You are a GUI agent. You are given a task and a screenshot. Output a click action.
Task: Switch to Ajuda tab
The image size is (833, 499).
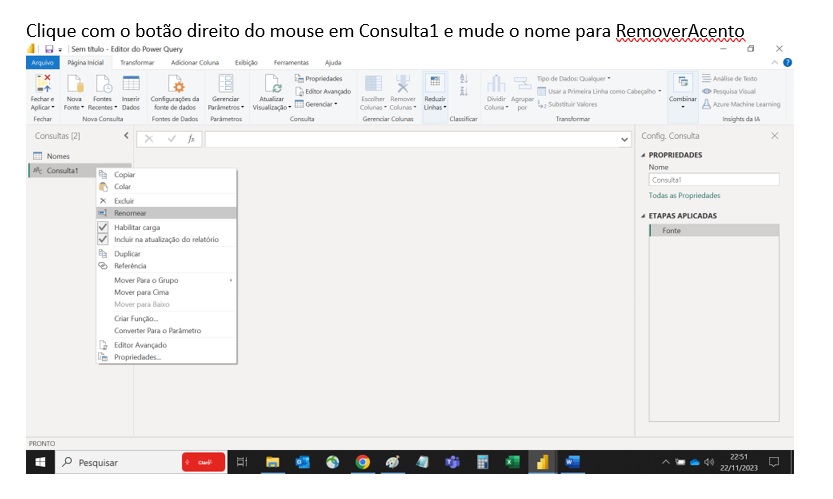coord(333,63)
